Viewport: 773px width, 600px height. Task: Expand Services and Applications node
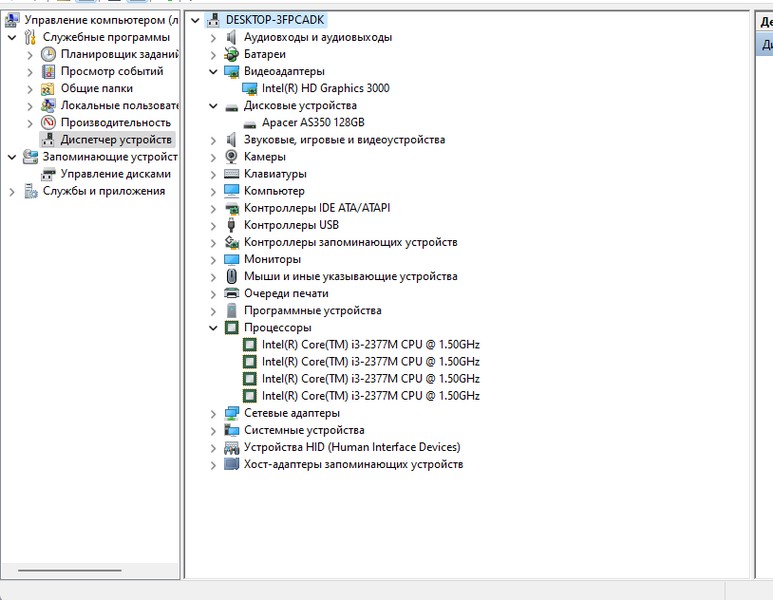[x=12, y=191]
